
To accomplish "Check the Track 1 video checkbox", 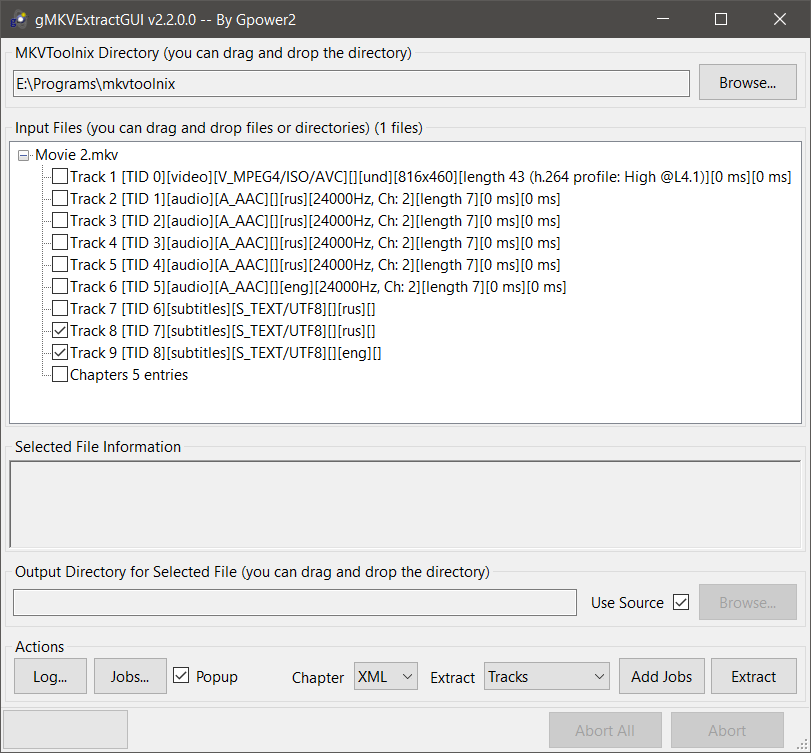I will (60, 177).
